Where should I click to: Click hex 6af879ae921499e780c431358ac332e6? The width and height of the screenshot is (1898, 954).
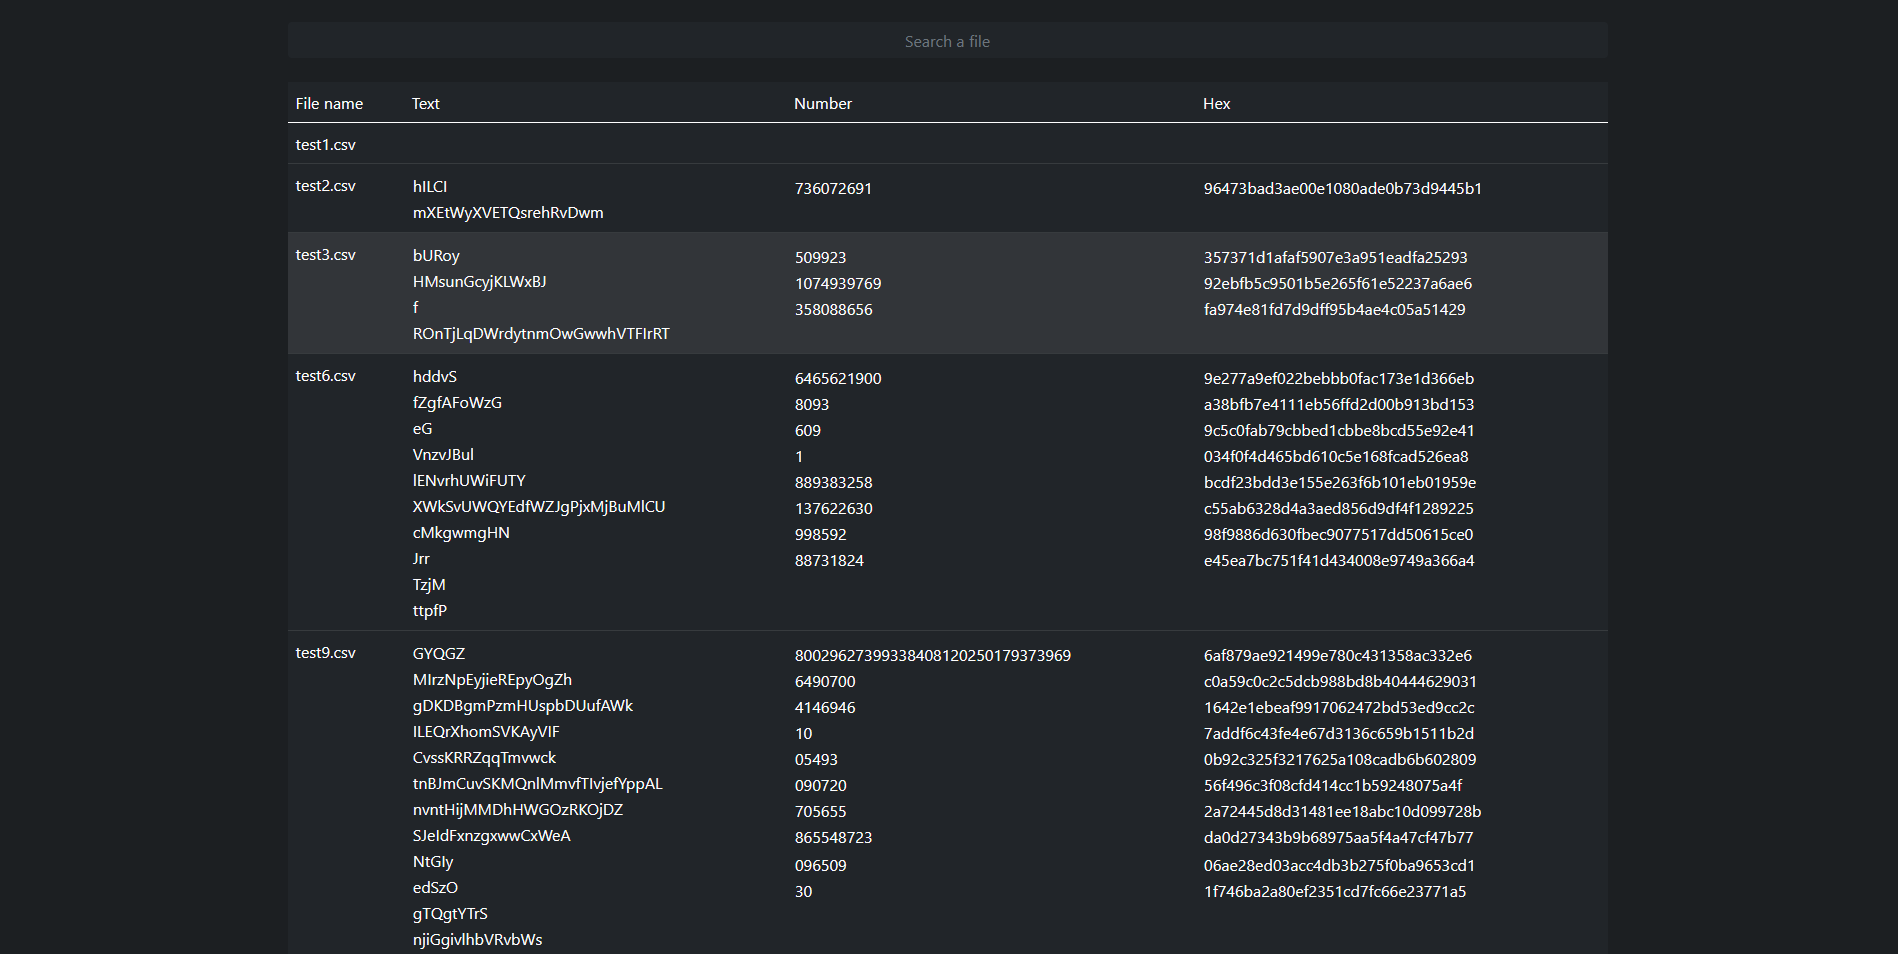click(x=1338, y=656)
